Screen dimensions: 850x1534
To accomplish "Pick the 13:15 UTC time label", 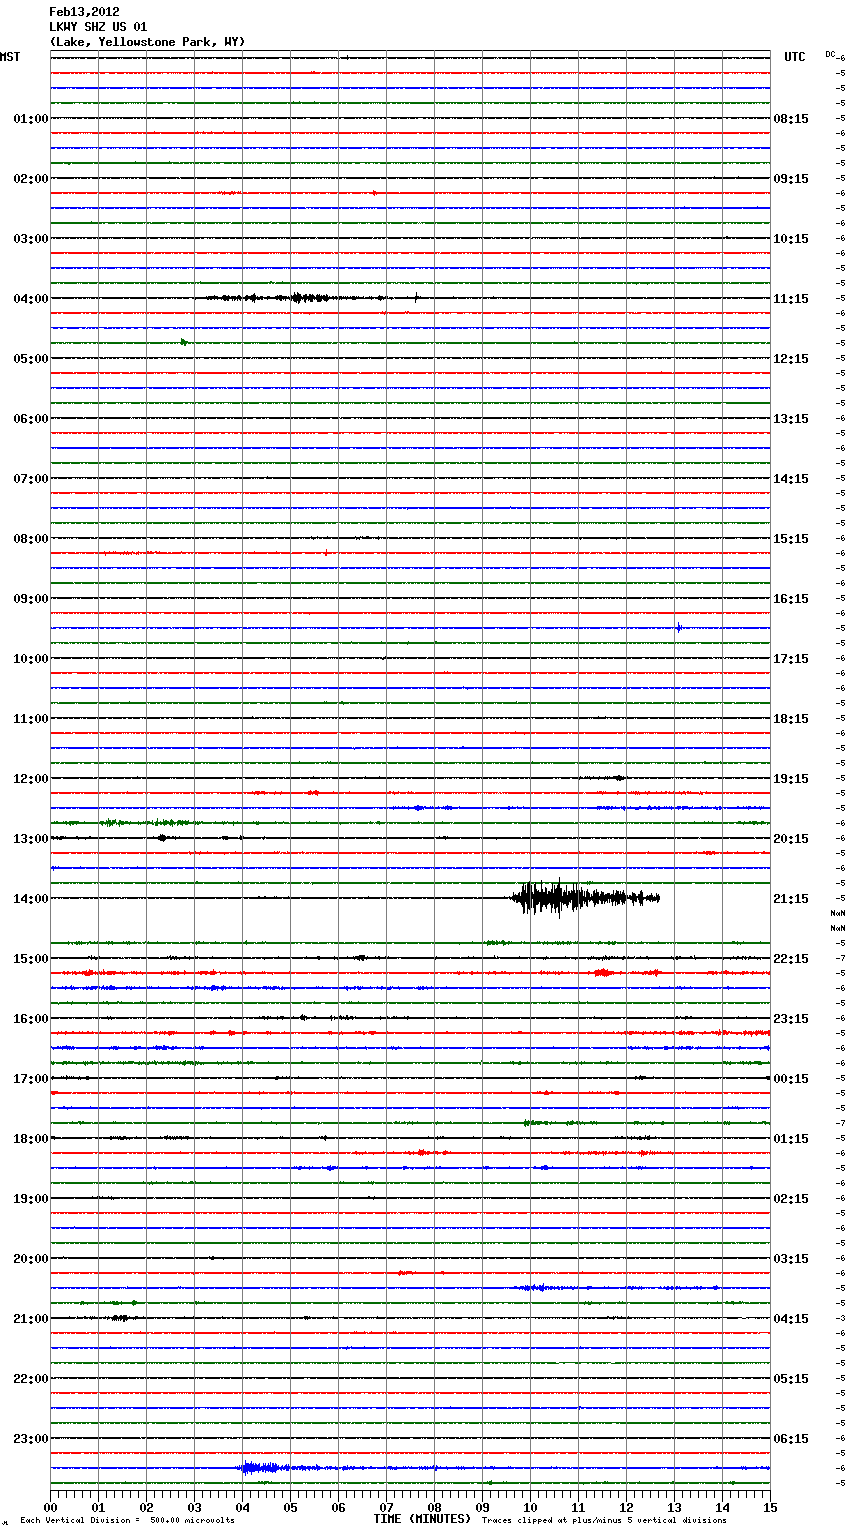I will point(791,419).
